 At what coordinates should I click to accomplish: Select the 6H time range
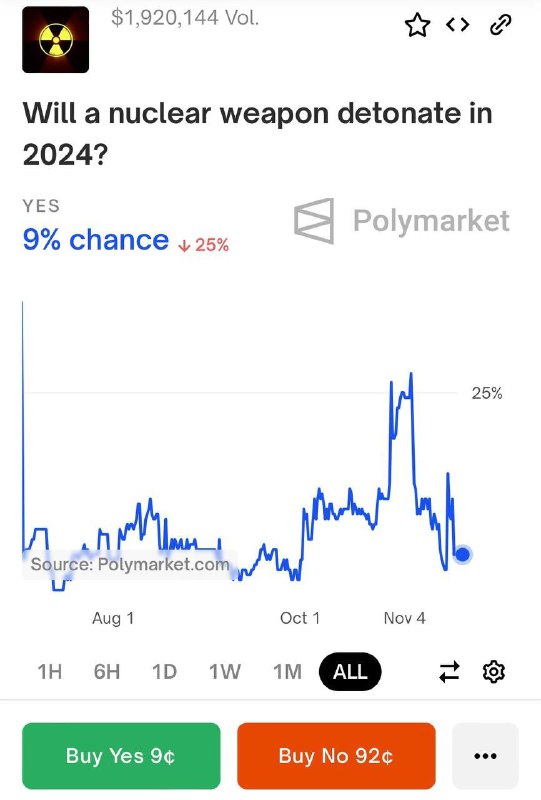(107, 671)
